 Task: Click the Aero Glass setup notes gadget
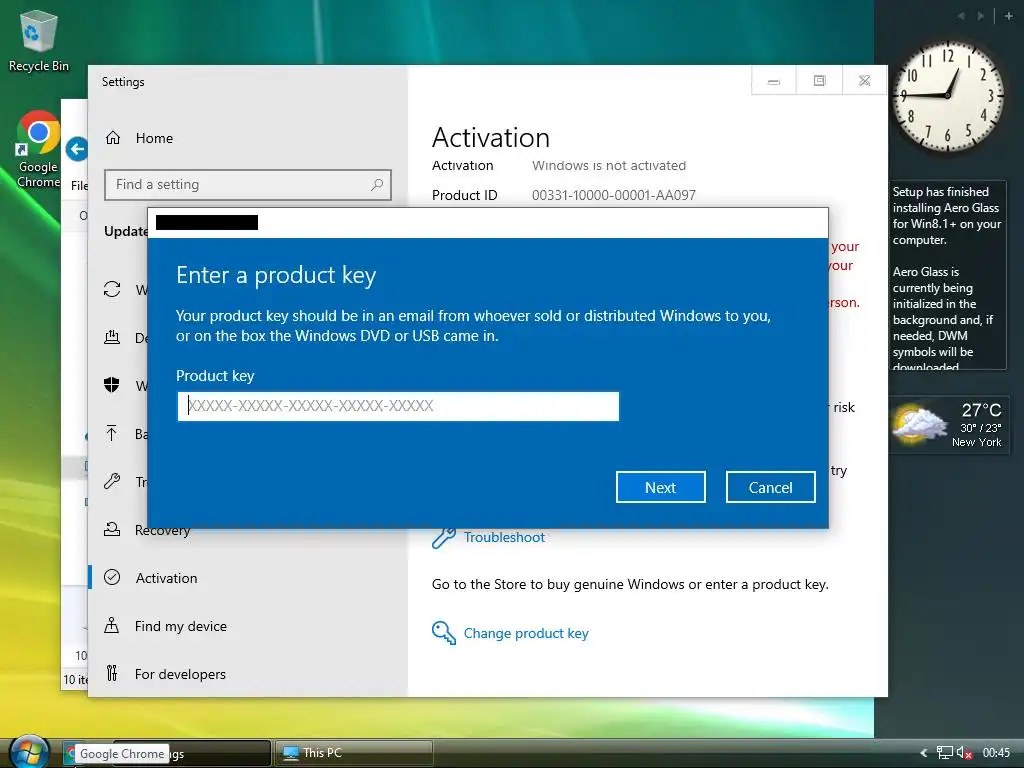948,276
